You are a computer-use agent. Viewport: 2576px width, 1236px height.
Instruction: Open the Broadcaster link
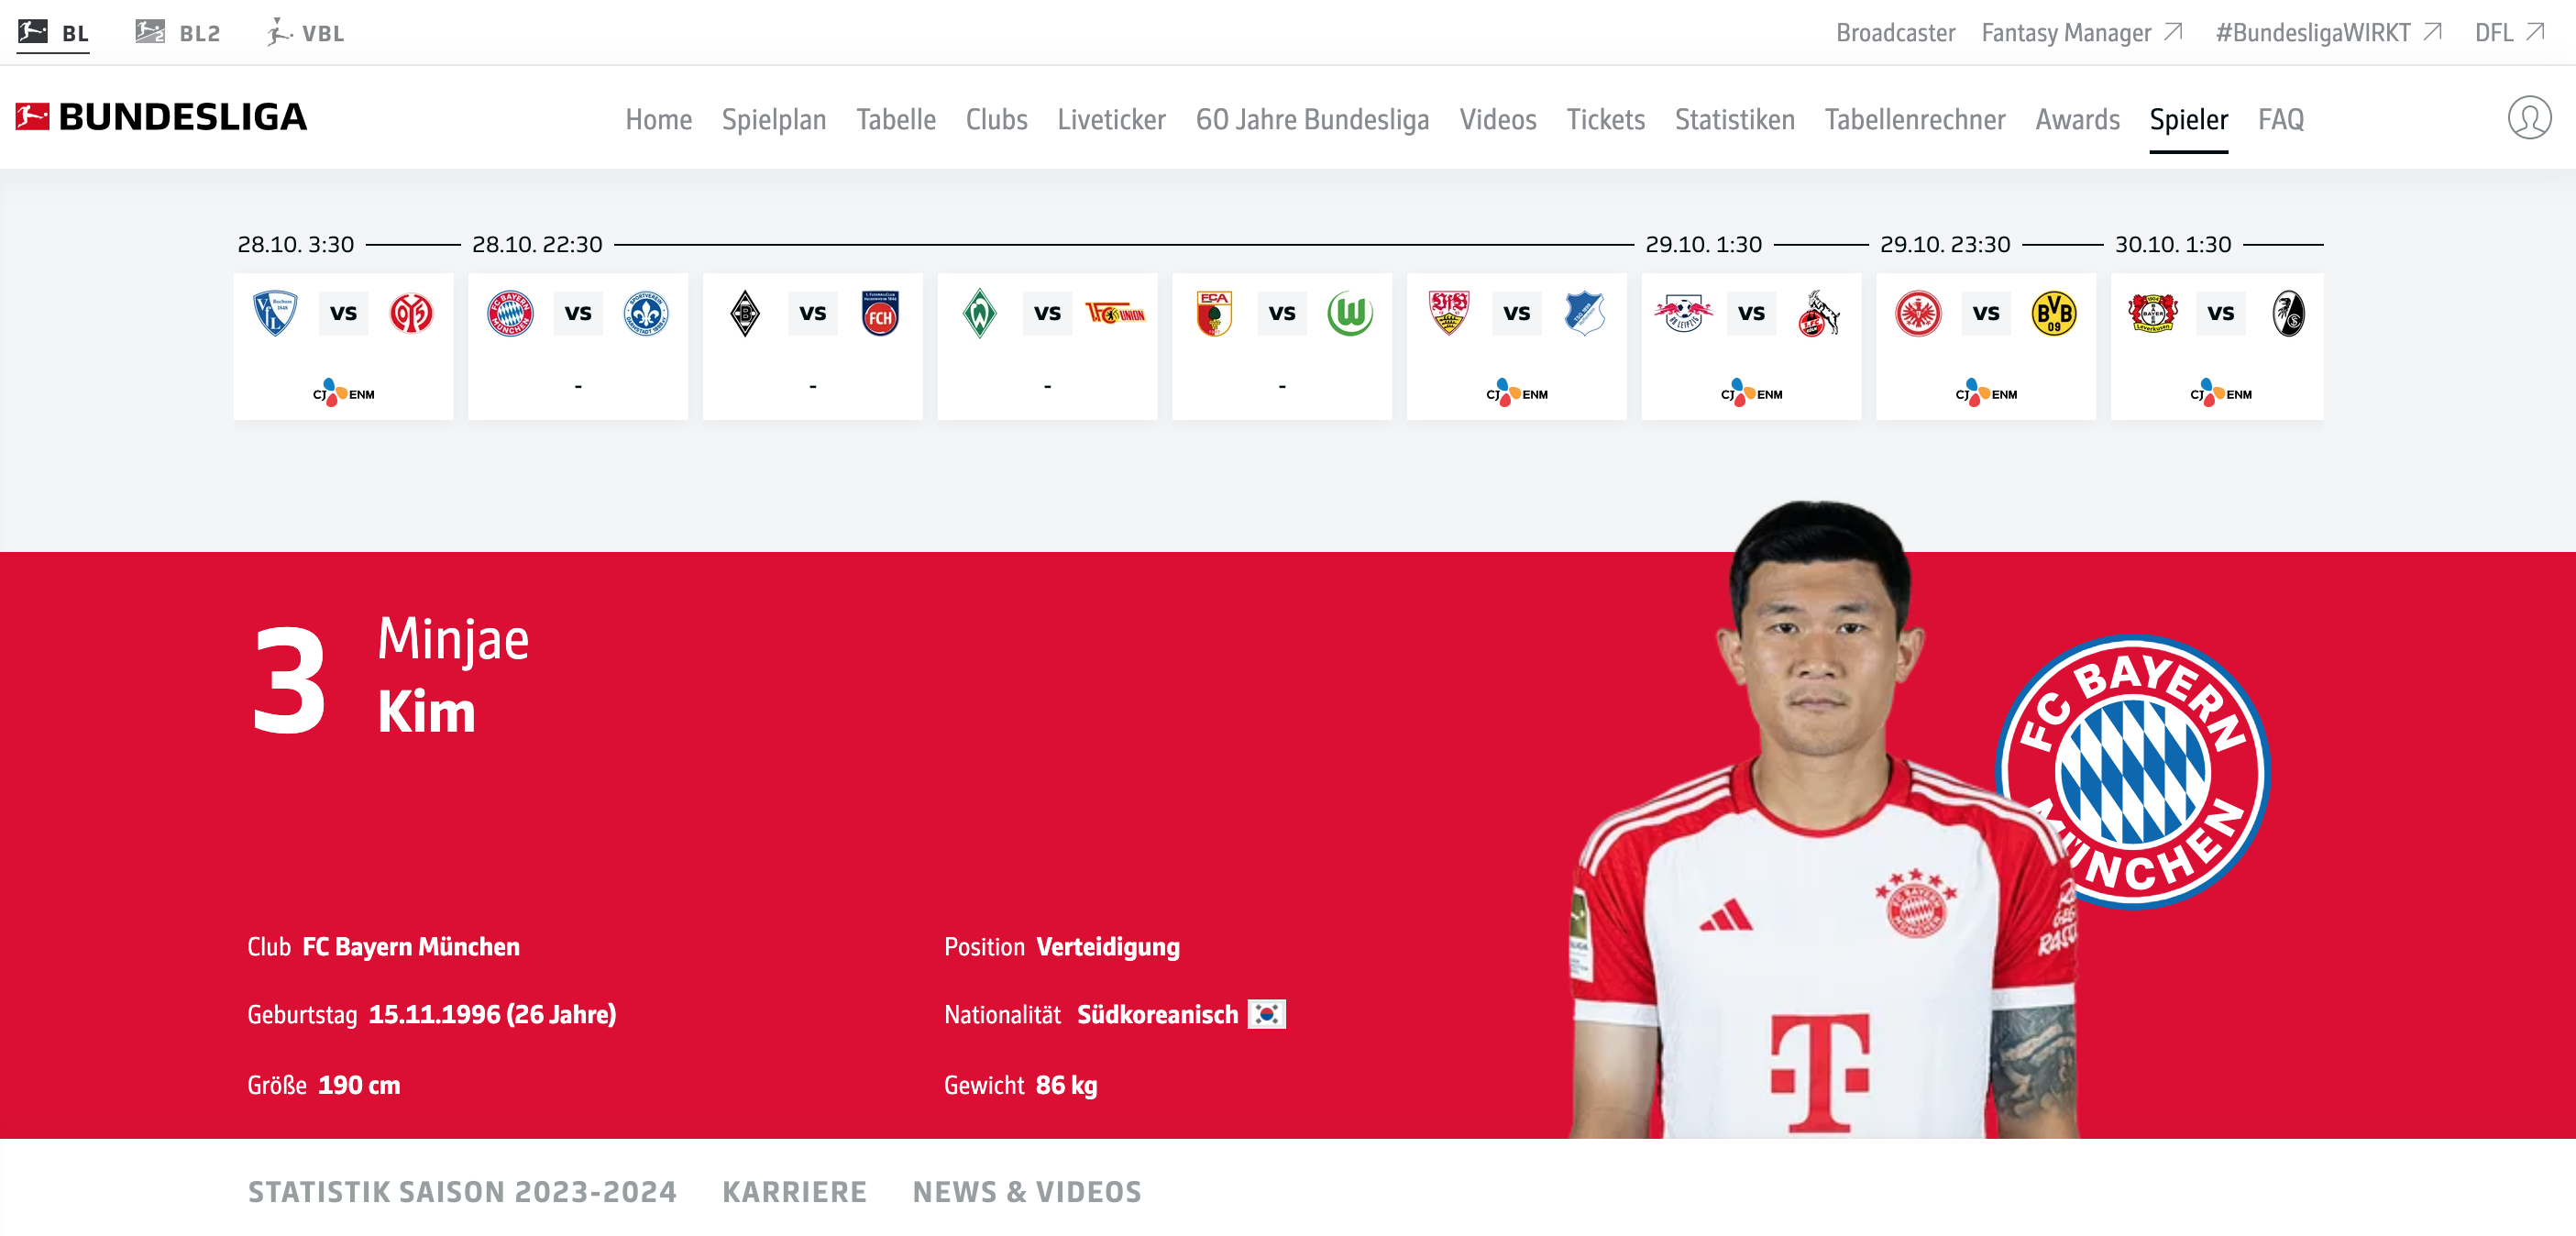[1895, 32]
